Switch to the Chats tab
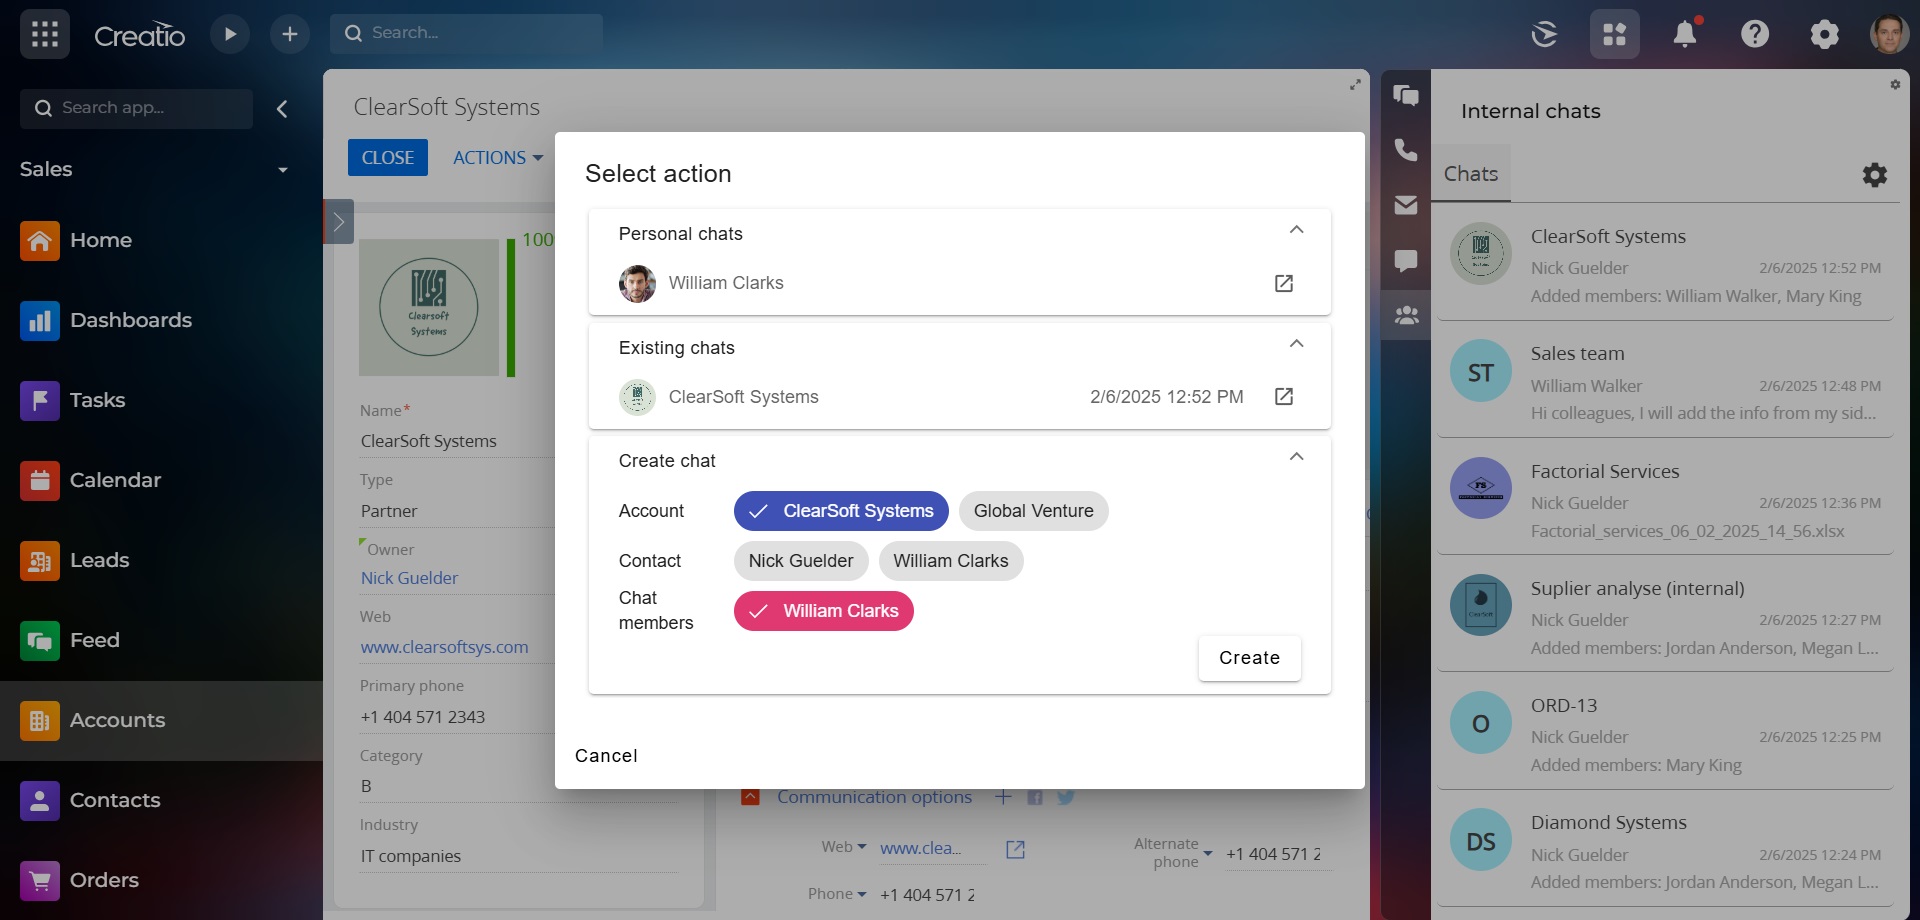The width and height of the screenshot is (1920, 920). coord(1471,174)
